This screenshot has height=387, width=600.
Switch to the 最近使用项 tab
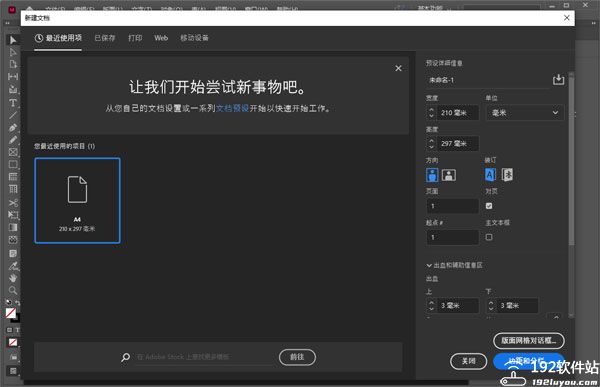point(58,38)
